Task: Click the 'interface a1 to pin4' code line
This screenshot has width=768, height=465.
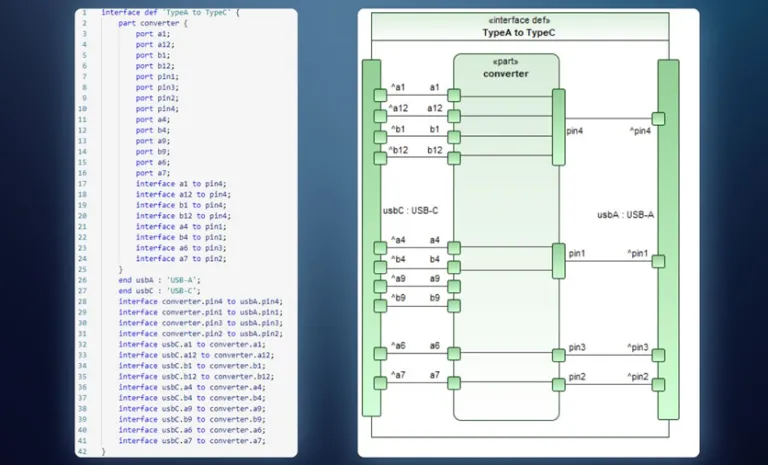Action: point(180,184)
